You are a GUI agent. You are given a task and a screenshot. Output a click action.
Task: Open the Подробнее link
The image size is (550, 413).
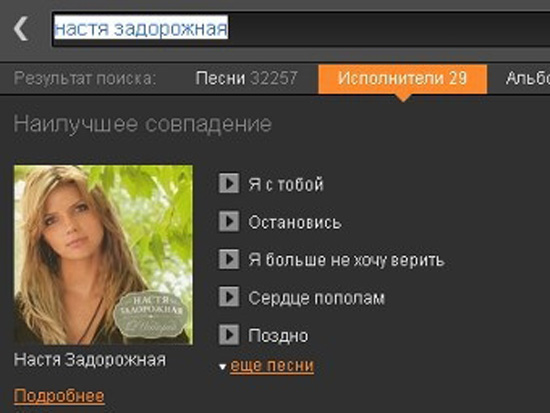point(59,397)
